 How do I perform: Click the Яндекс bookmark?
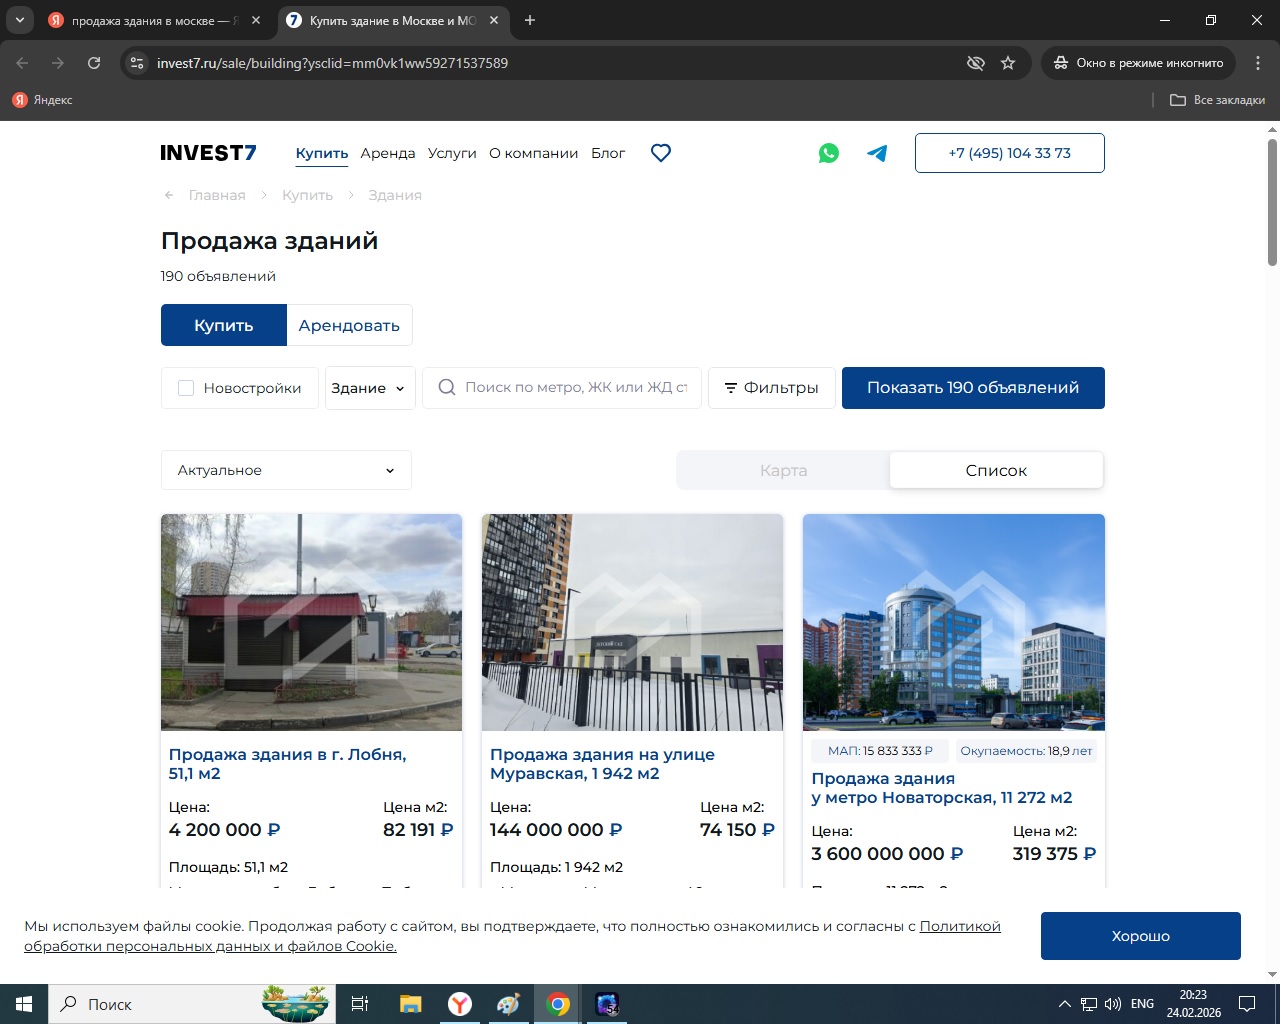click(42, 100)
